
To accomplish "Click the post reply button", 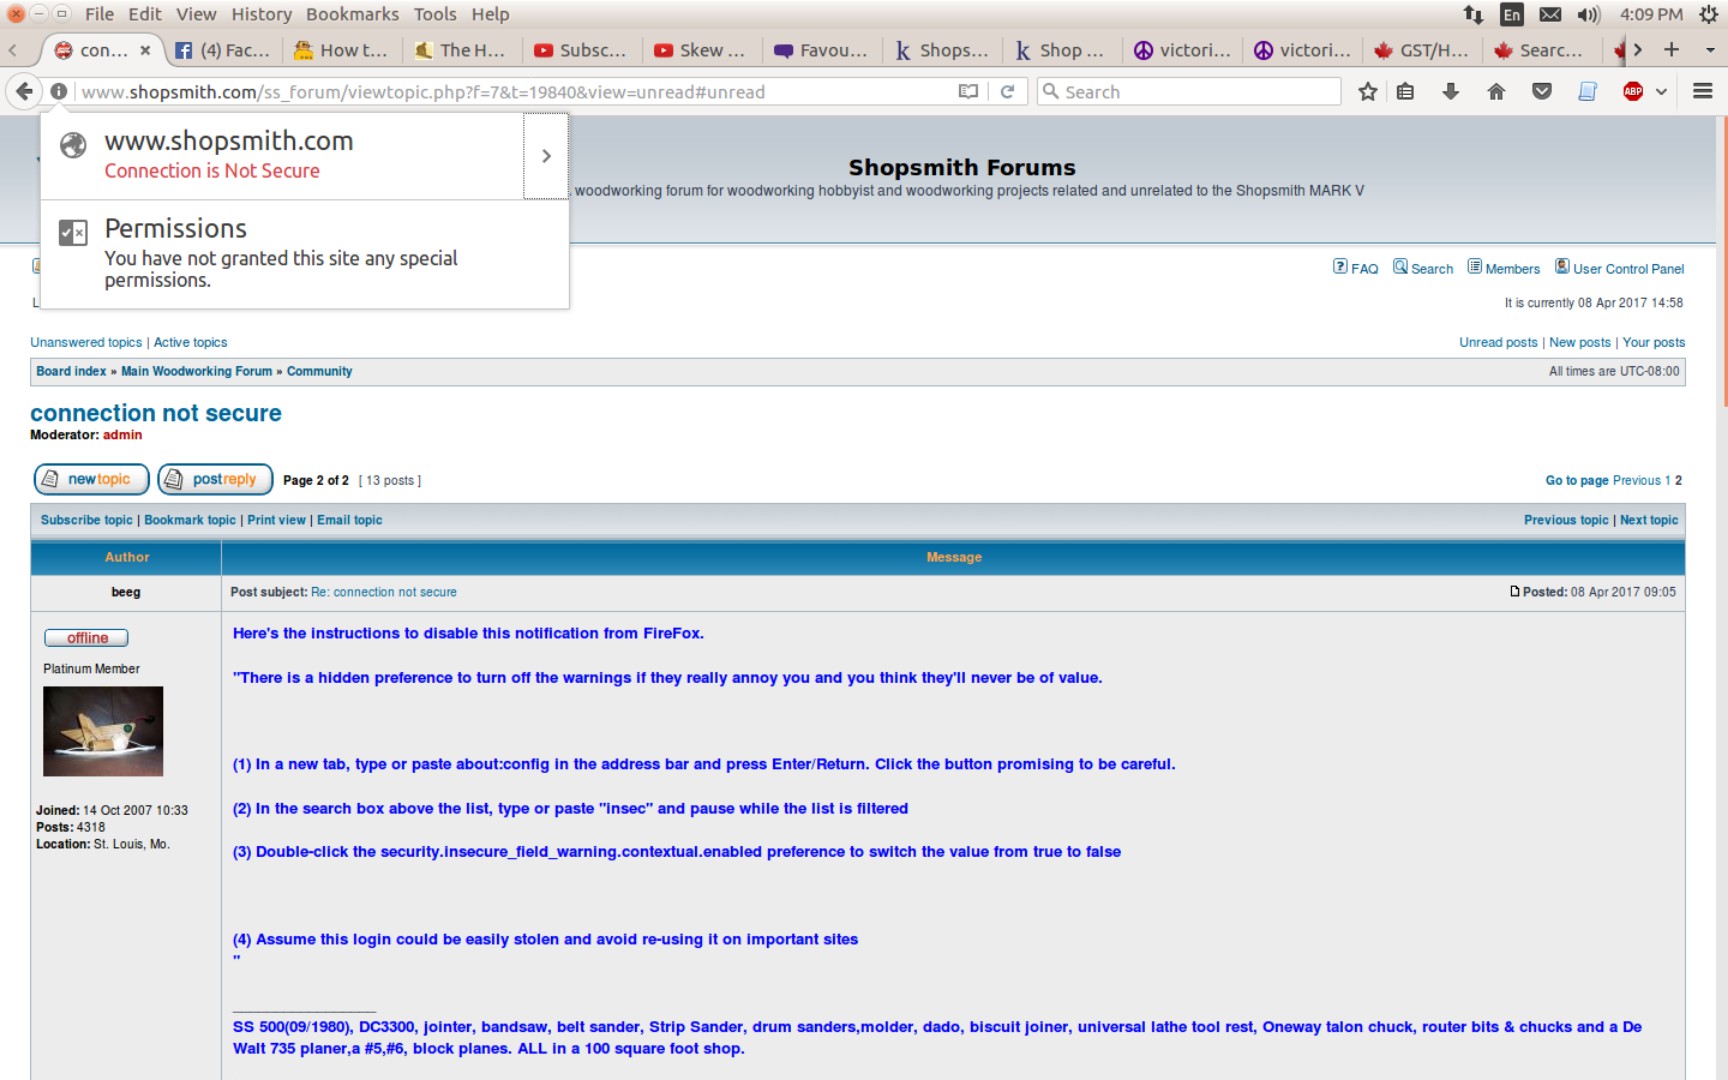I will coord(215,479).
